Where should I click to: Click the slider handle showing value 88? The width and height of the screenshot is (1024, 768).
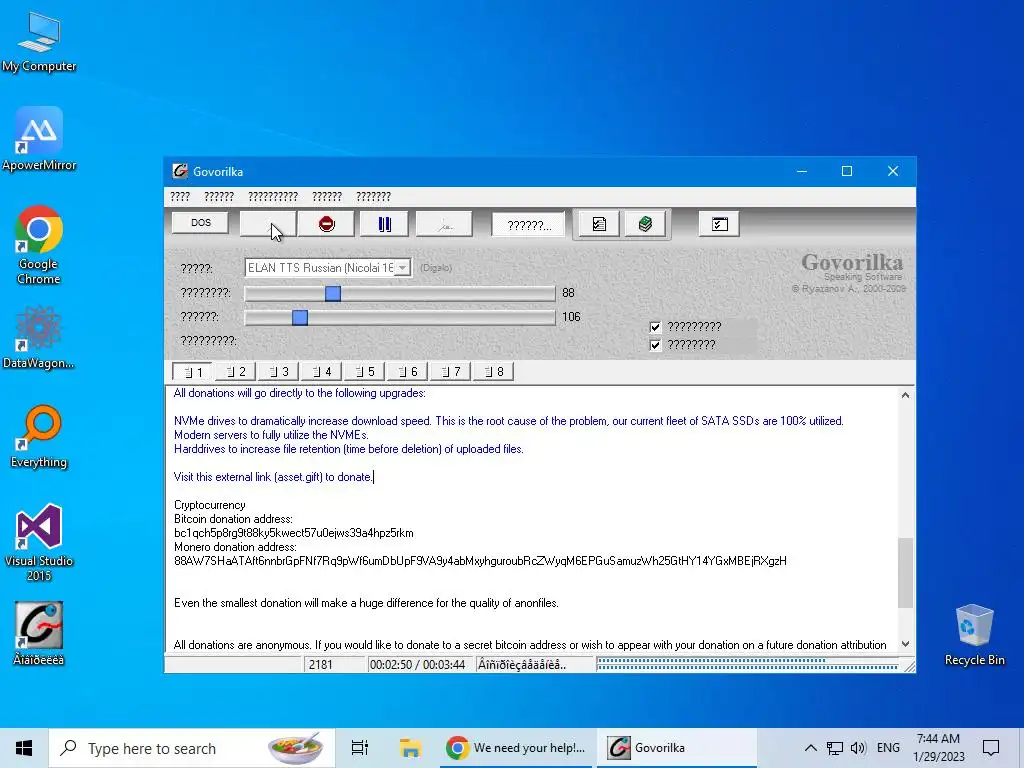pyautogui.click(x=333, y=293)
